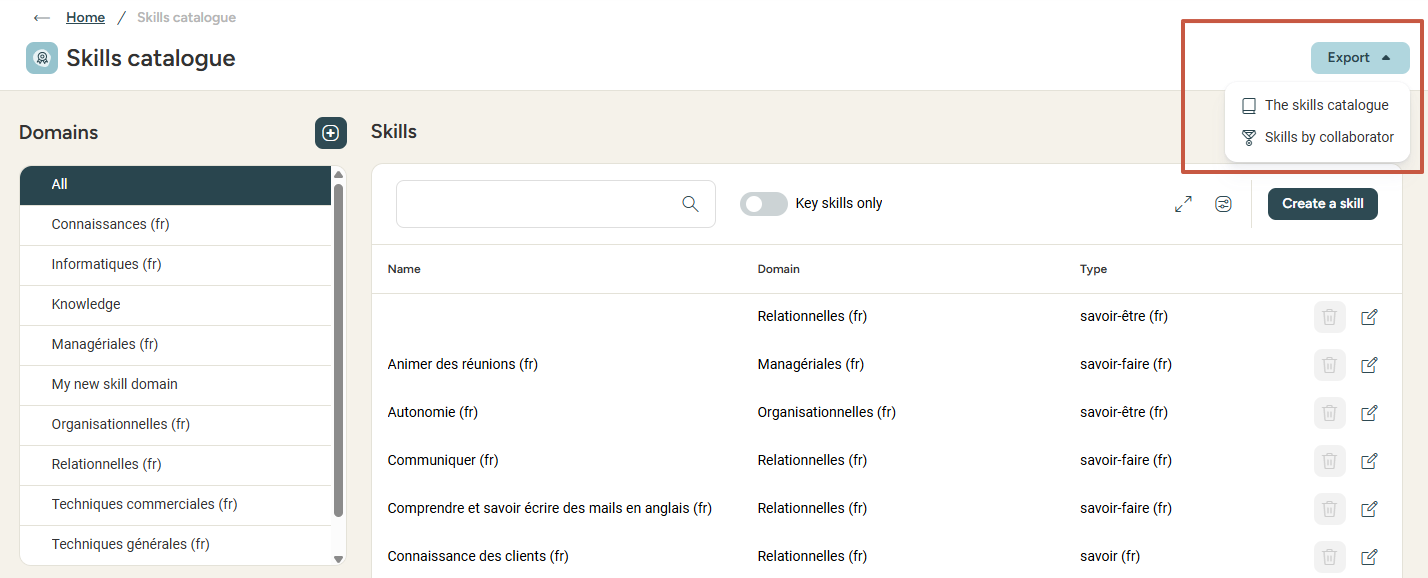Edit the Communiquer skill row
1428x578 pixels.
click(x=1369, y=461)
